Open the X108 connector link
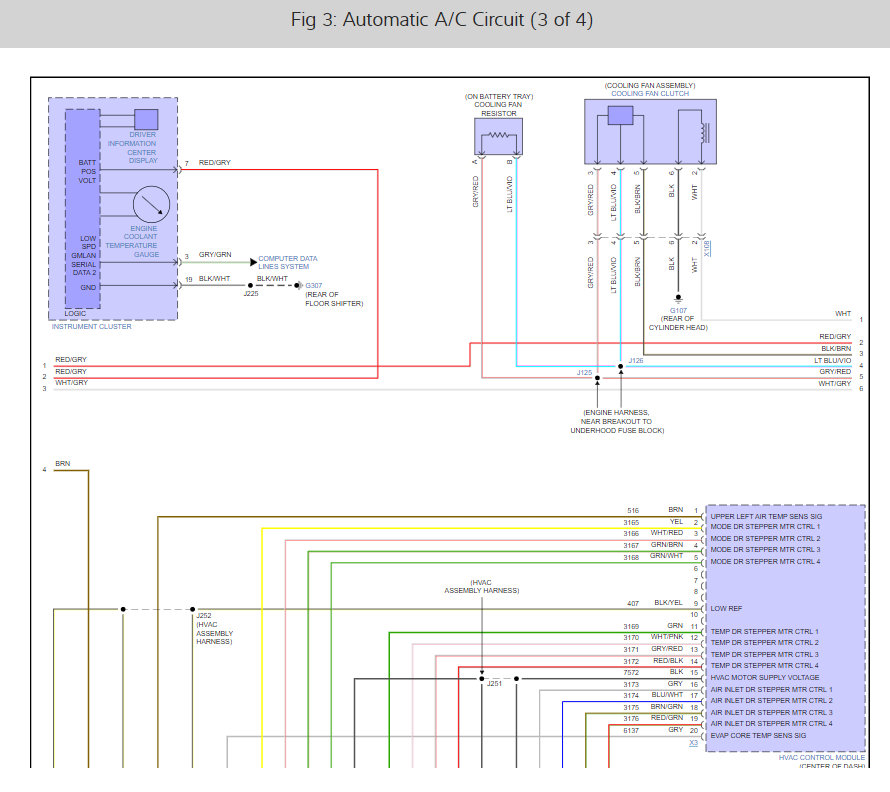890x792 pixels. click(707, 248)
